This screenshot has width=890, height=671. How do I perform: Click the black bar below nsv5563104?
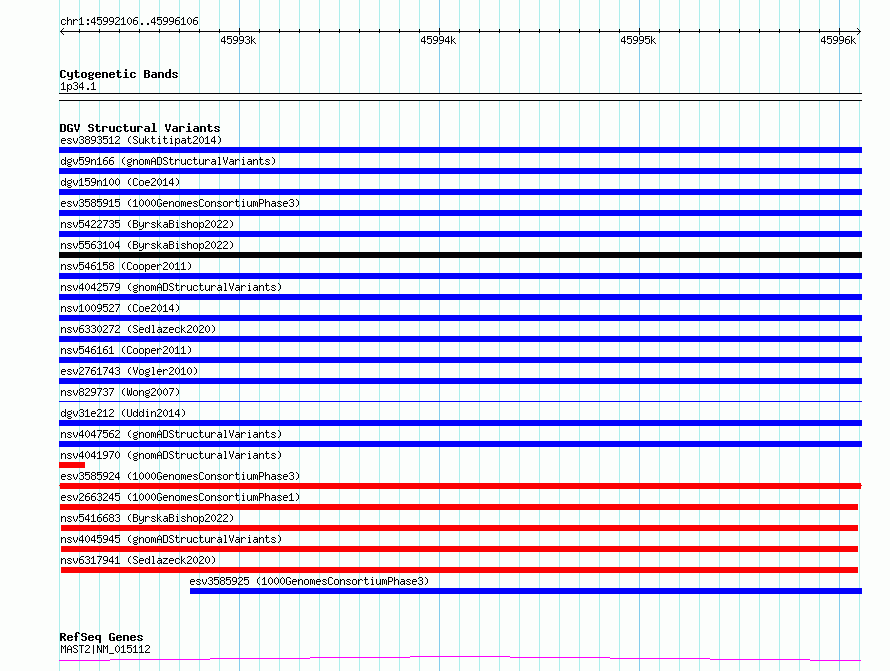460,255
